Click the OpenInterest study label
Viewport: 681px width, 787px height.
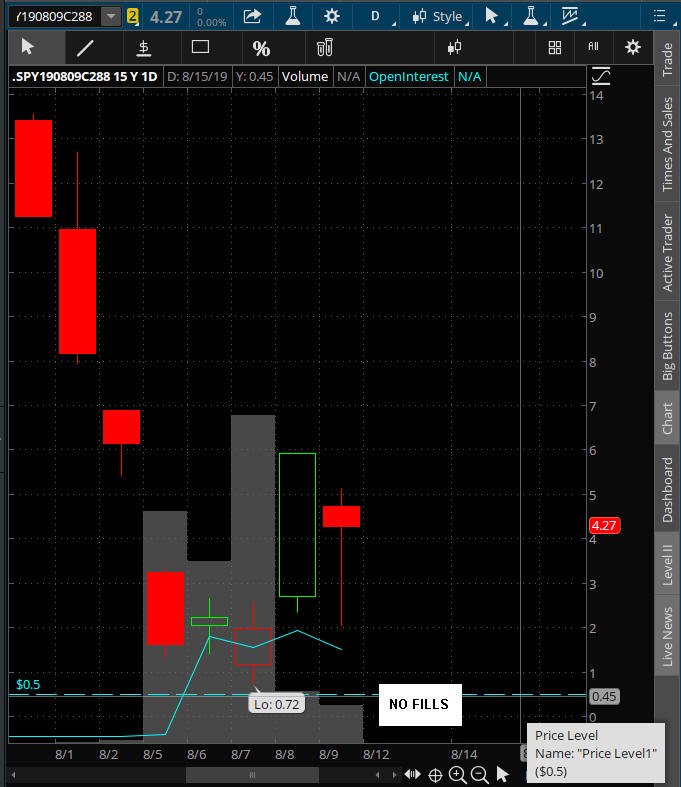pos(408,77)
